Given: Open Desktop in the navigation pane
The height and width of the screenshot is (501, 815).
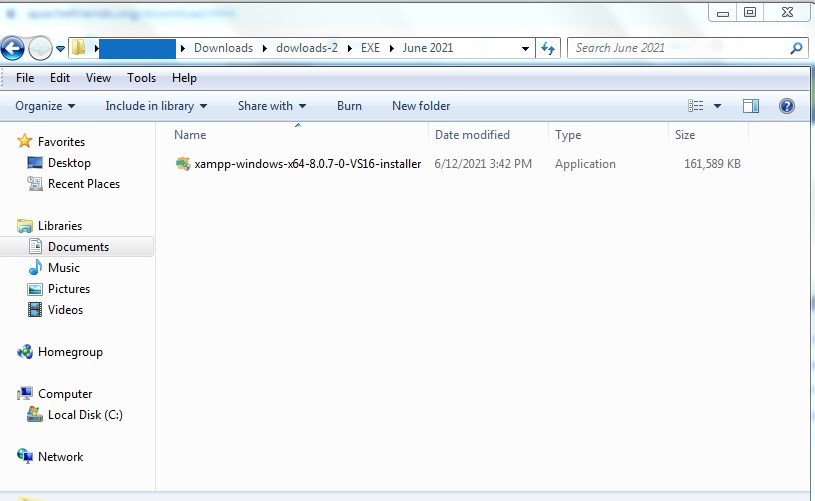Looking at the screenshot, I should 69,163.
